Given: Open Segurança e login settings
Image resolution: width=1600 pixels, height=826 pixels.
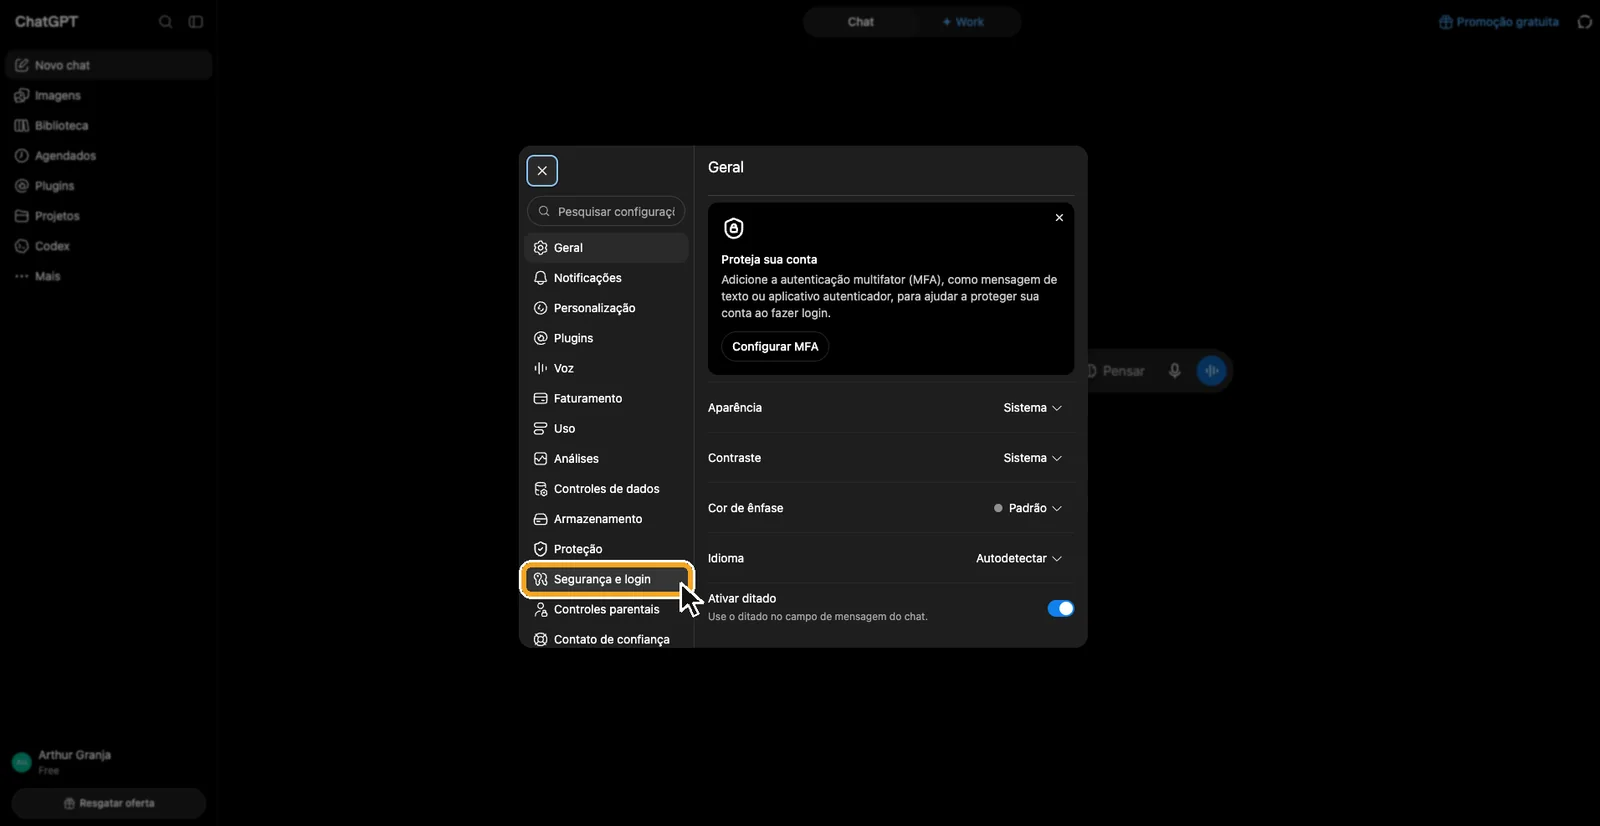Looking at the screenshot, I should coord(606,579).
